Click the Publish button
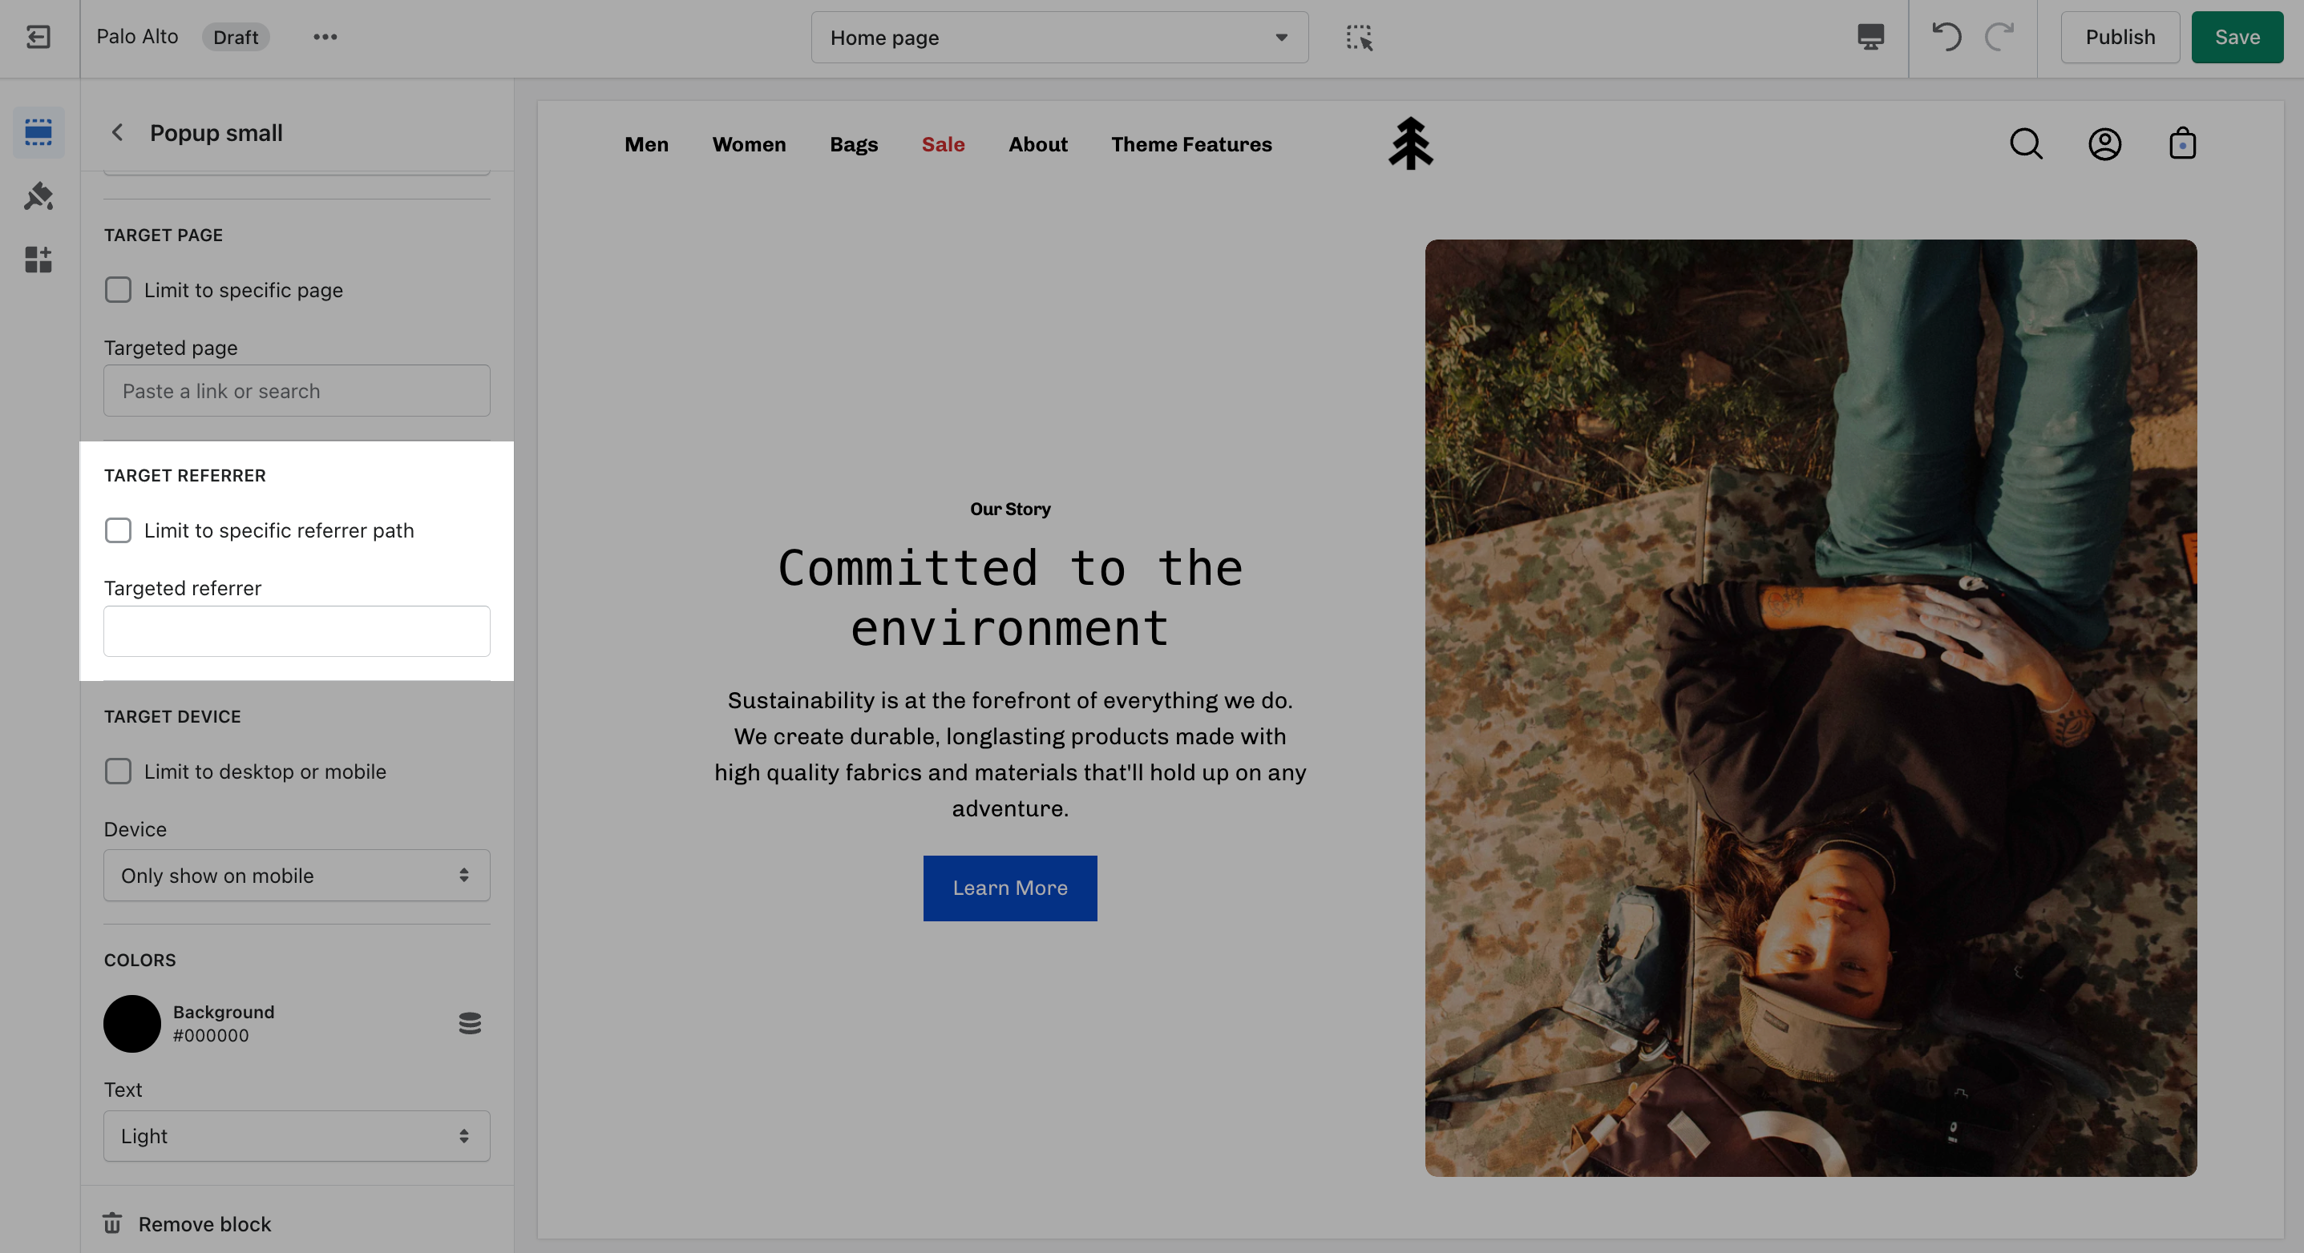This screenshot has width=2304, height=1253. [2119, 37]
